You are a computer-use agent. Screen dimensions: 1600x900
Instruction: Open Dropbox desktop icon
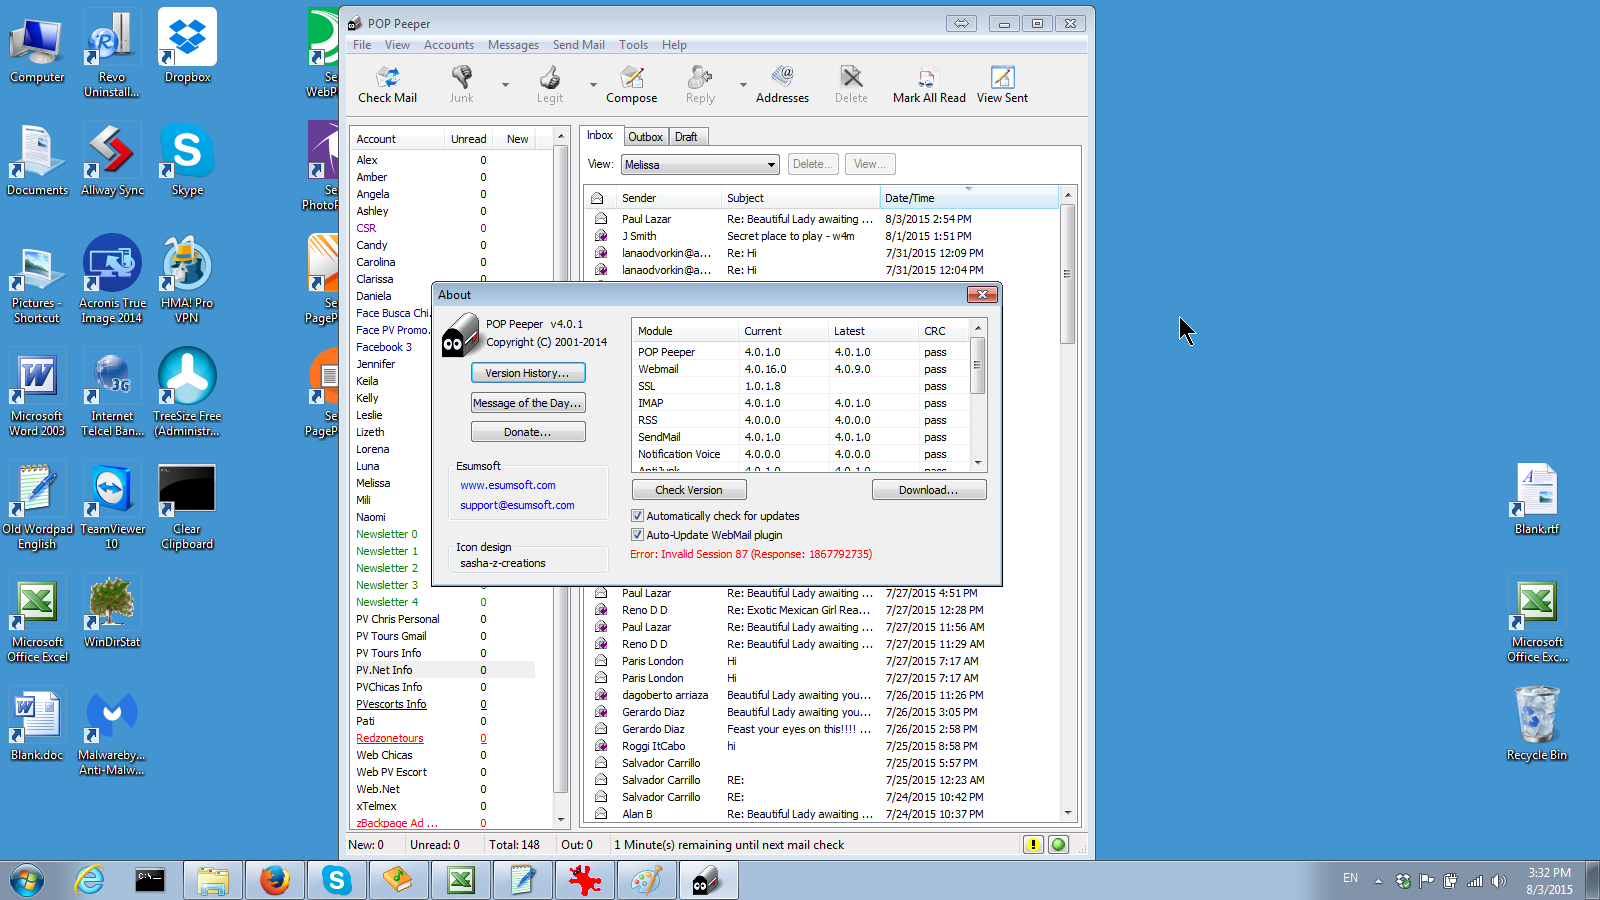[187, 46]
